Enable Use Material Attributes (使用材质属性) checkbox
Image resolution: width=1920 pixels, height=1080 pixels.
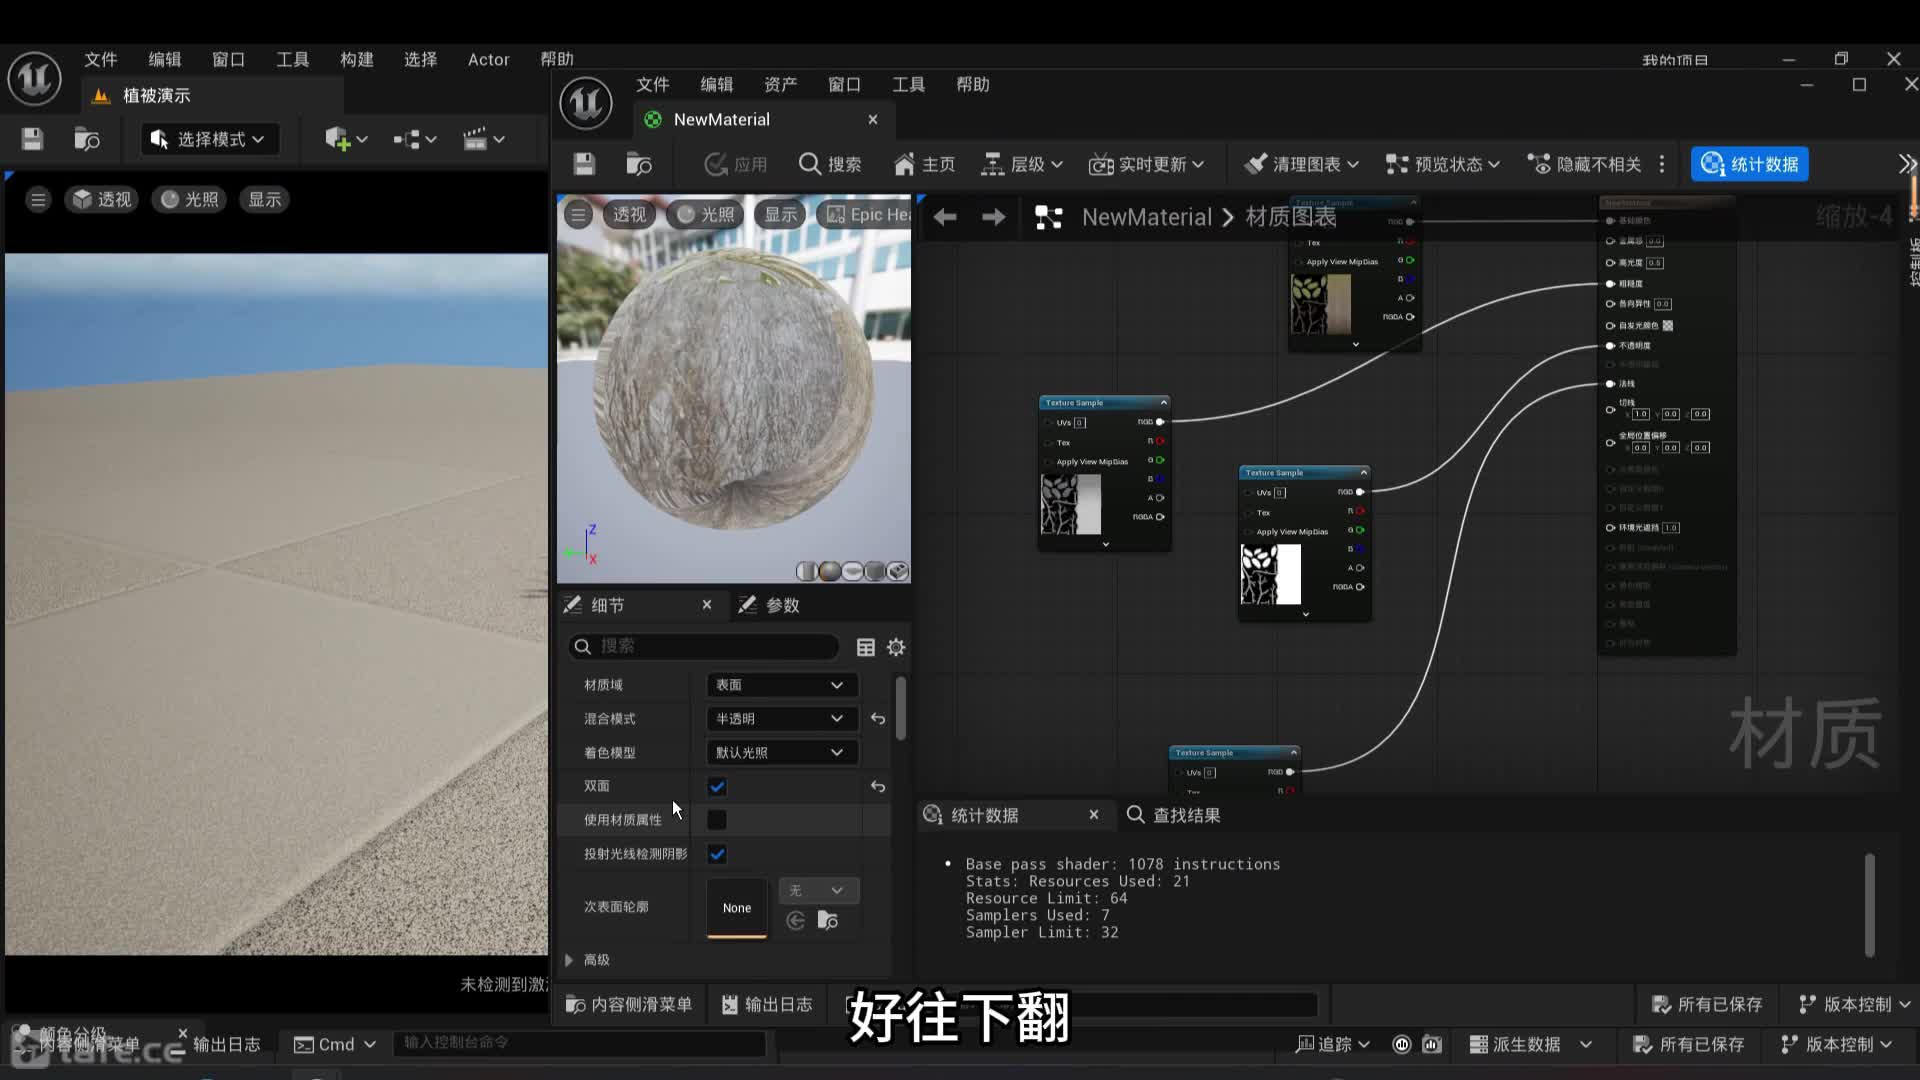(x=717, y=820)
